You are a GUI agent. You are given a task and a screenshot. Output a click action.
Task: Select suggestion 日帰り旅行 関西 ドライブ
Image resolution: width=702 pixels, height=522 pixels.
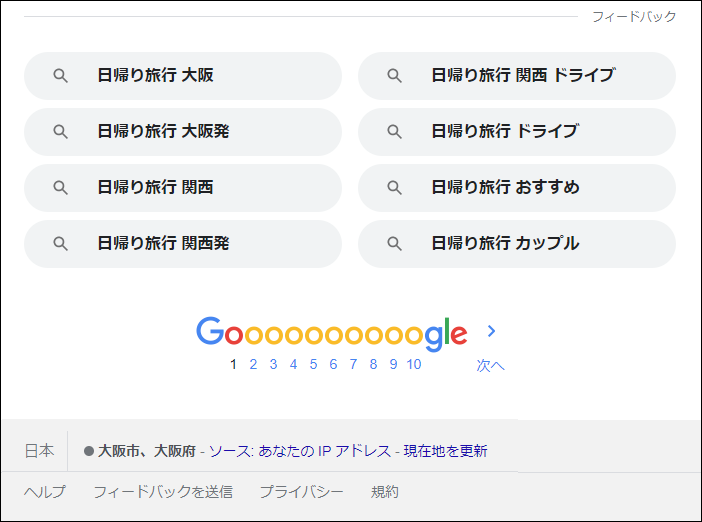pyautogui.click(x=517, y=76)
